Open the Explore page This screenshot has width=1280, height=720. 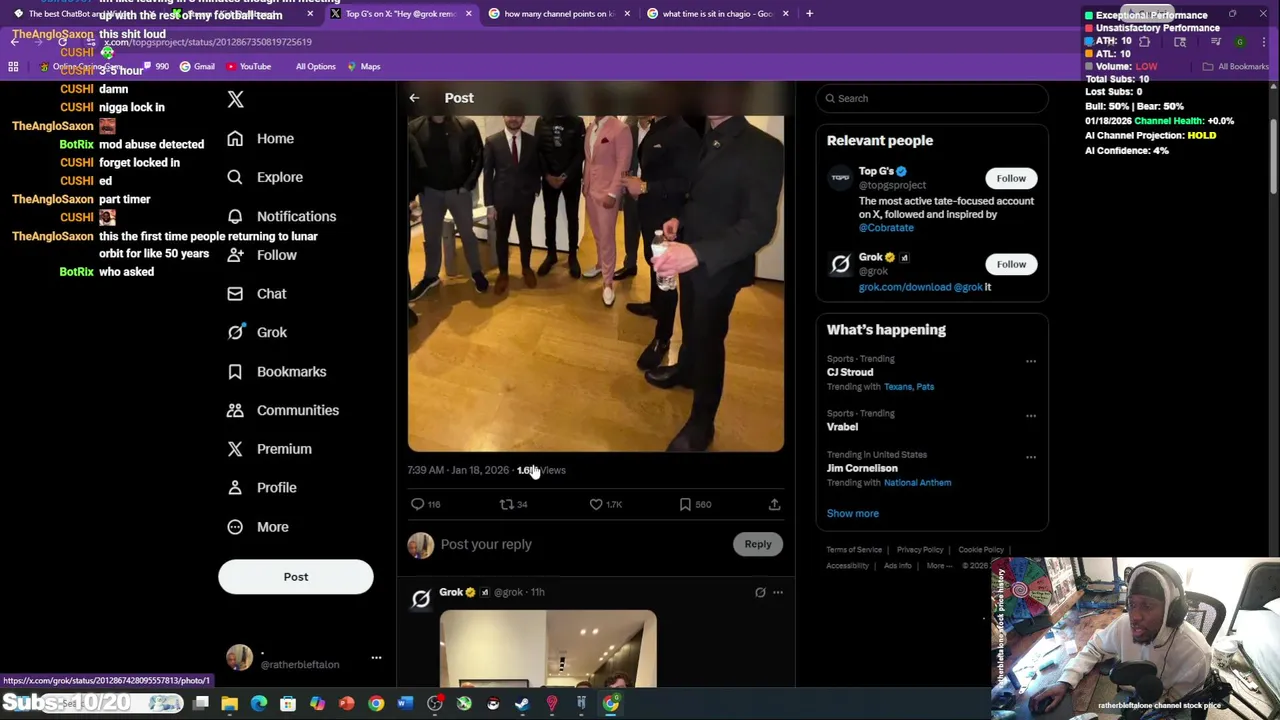(264, 177)
